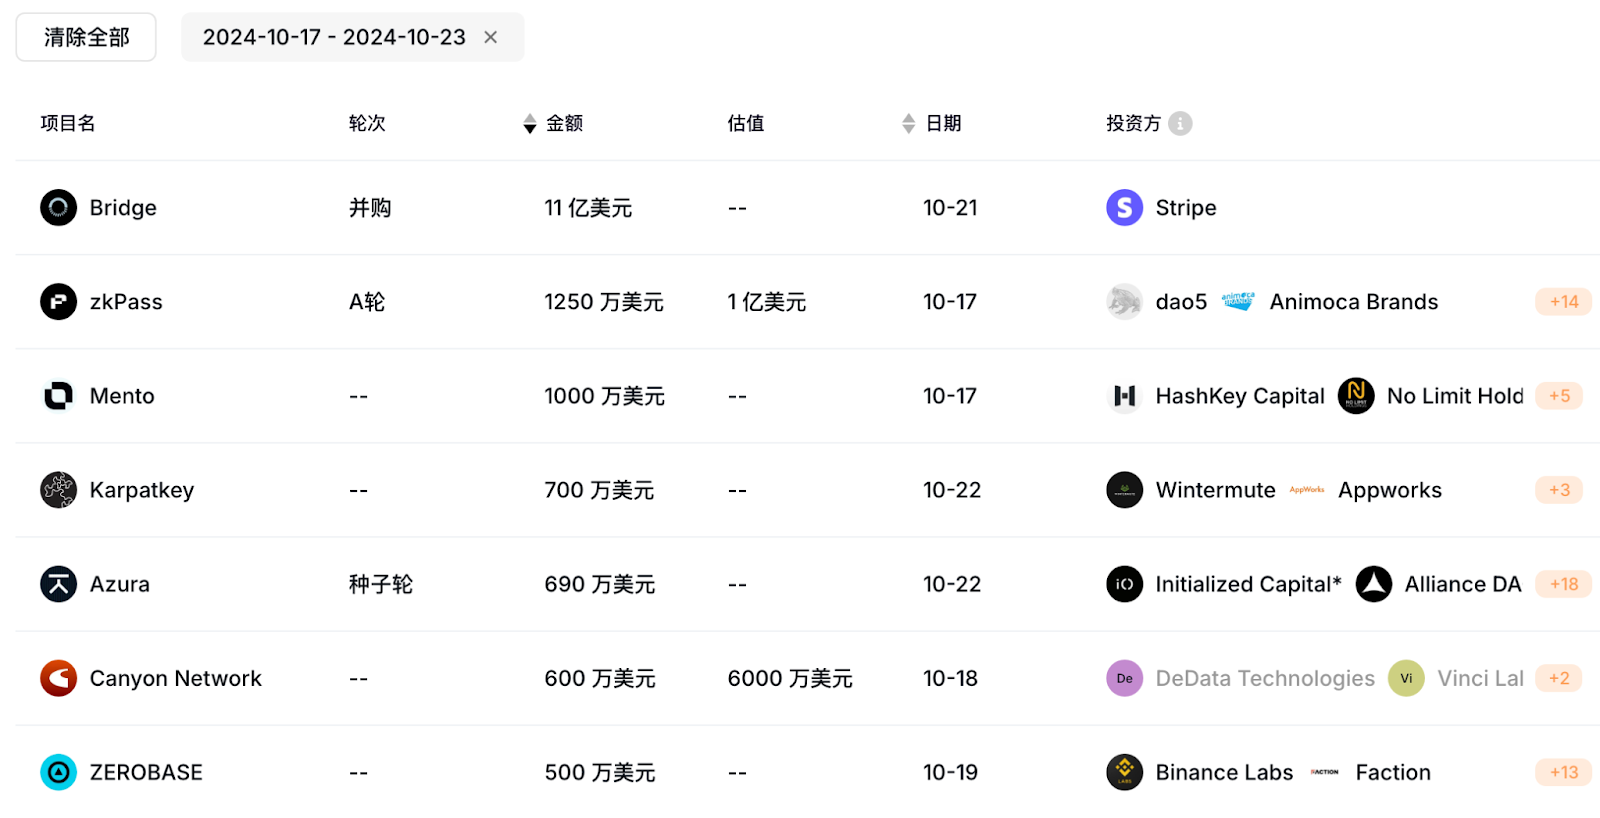Click the Karpatkey project logo icon
Image resolution: width=1600 pixels, height=818 pixels.
click(58, 490)
